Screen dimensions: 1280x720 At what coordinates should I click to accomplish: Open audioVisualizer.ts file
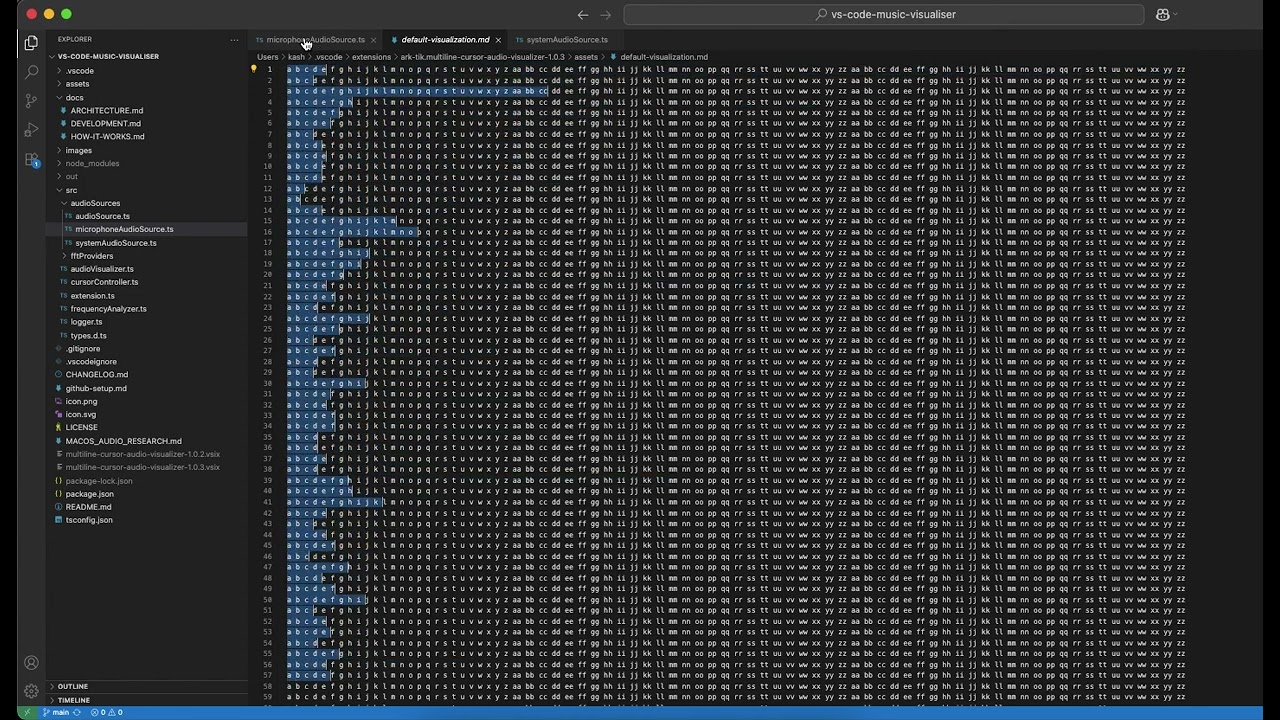(x=102, y=269)
